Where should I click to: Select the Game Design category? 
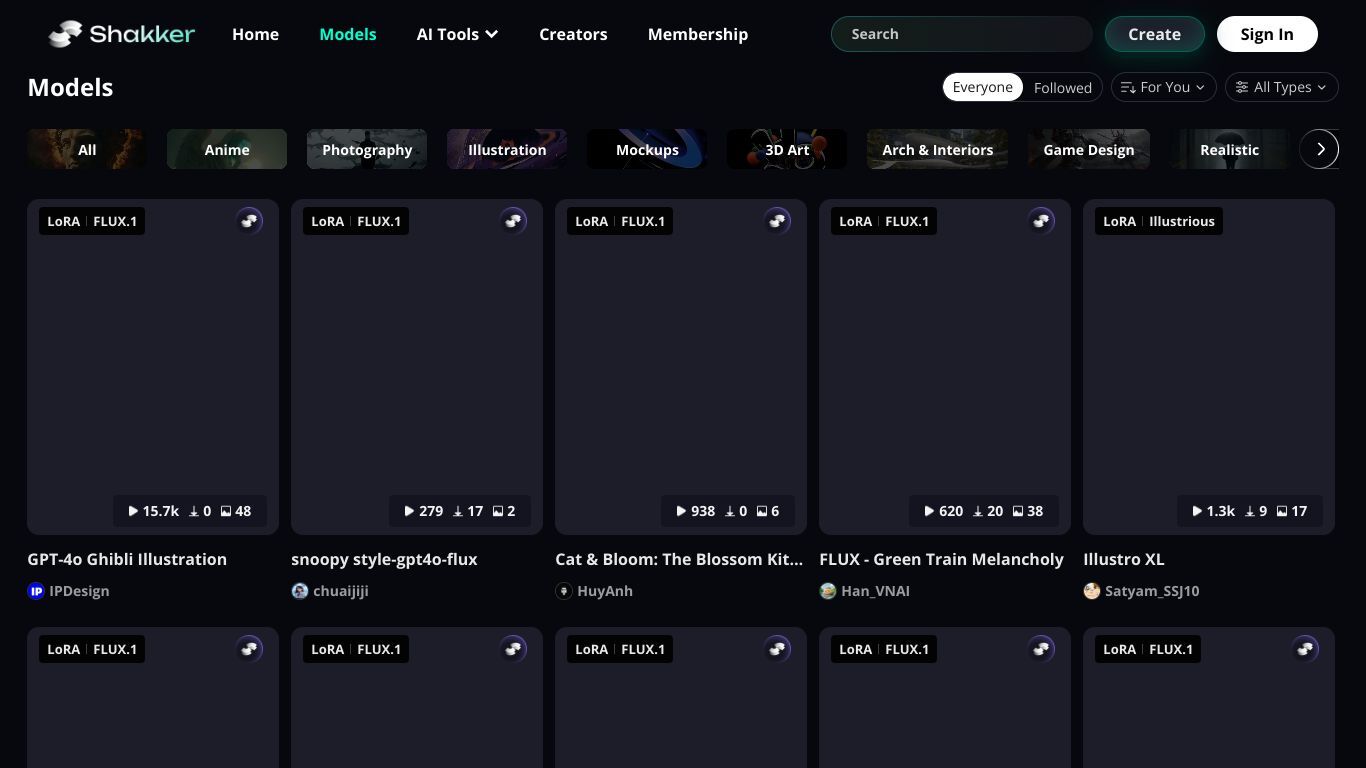(1089, 149)
